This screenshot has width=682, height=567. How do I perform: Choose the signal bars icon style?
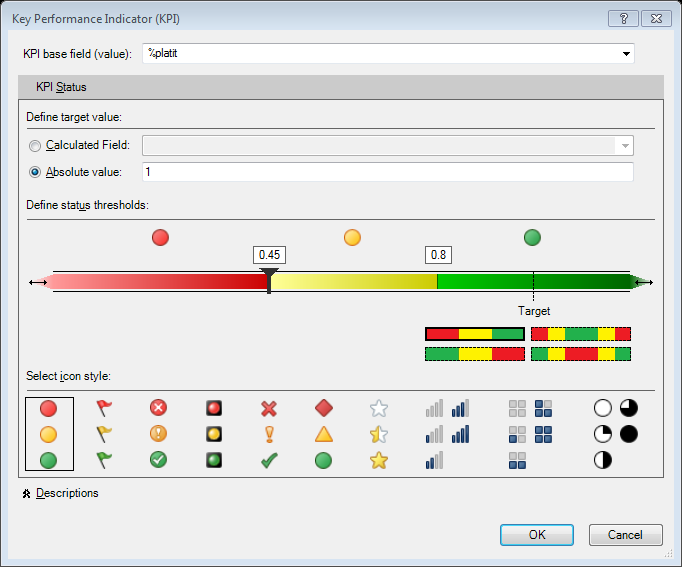pyautogui.click(x=448, y=434)
